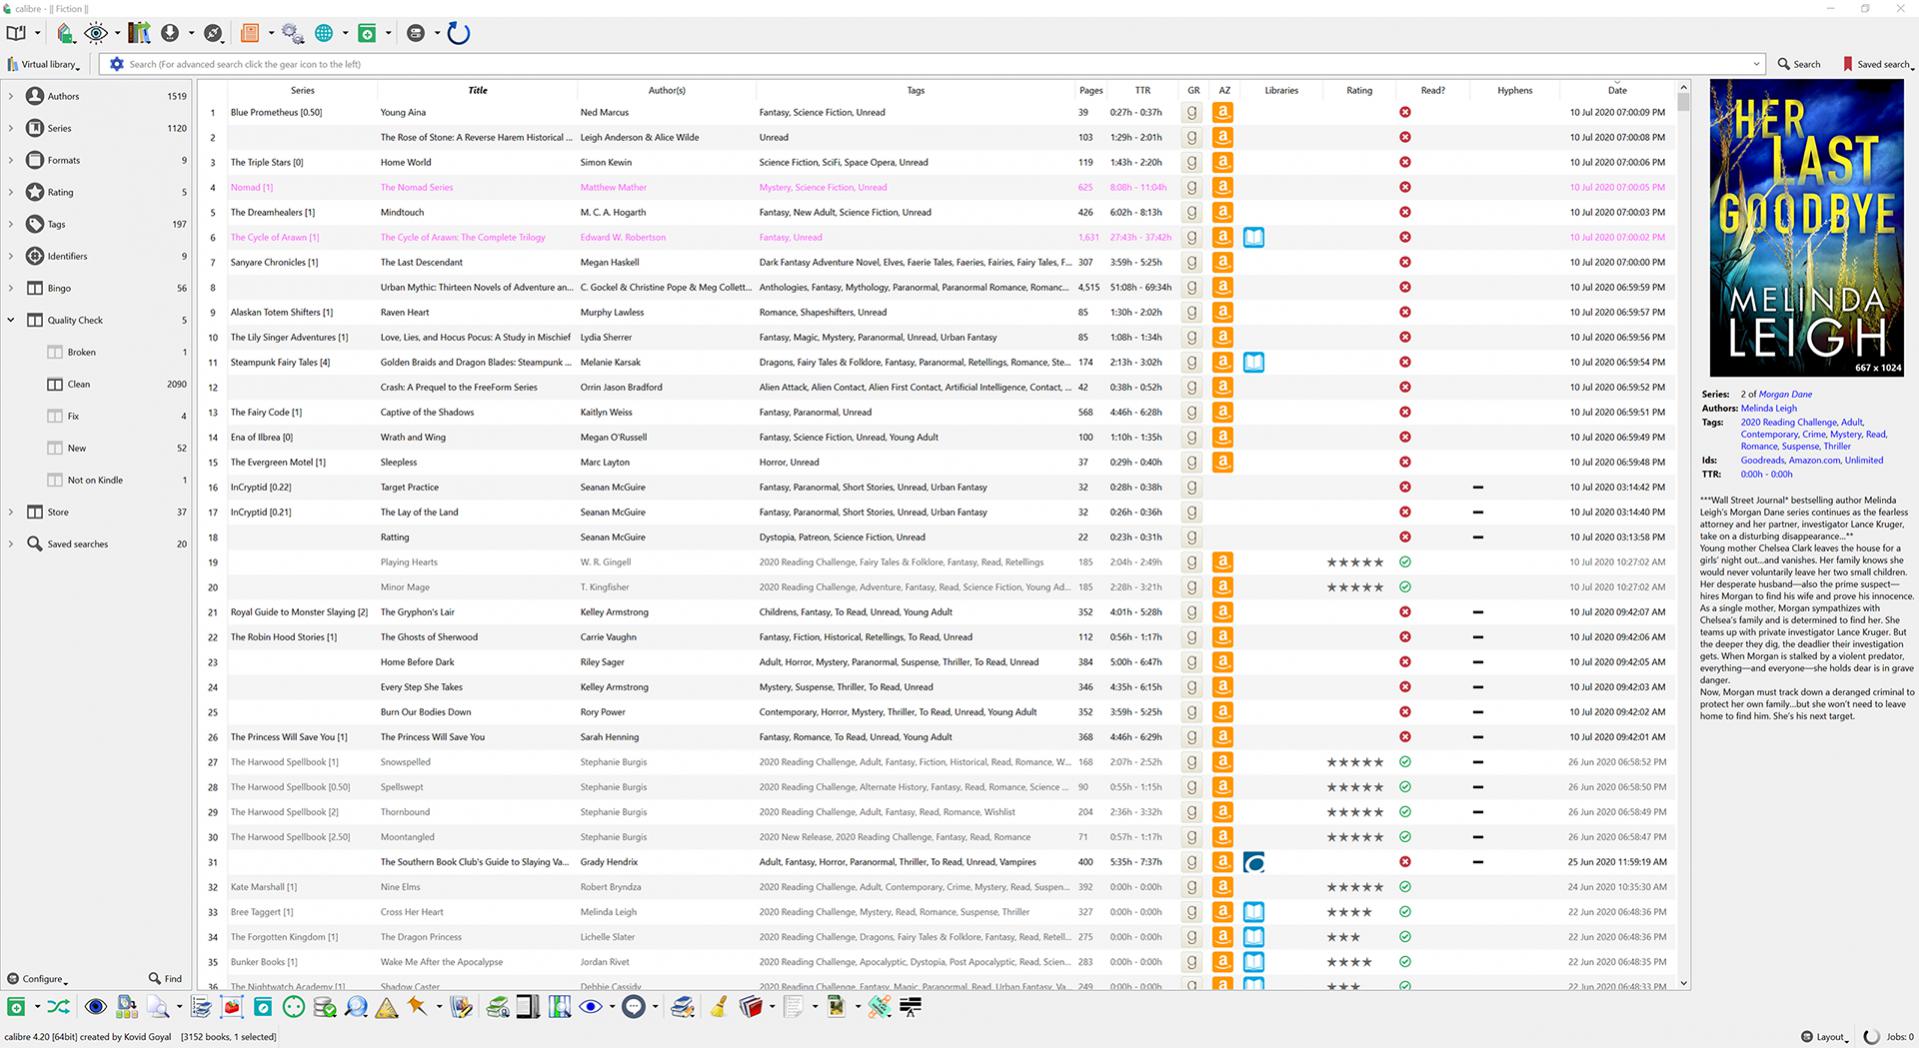Sort the list by the Title column header
Screen dimensions: 1919x1048
477,90
